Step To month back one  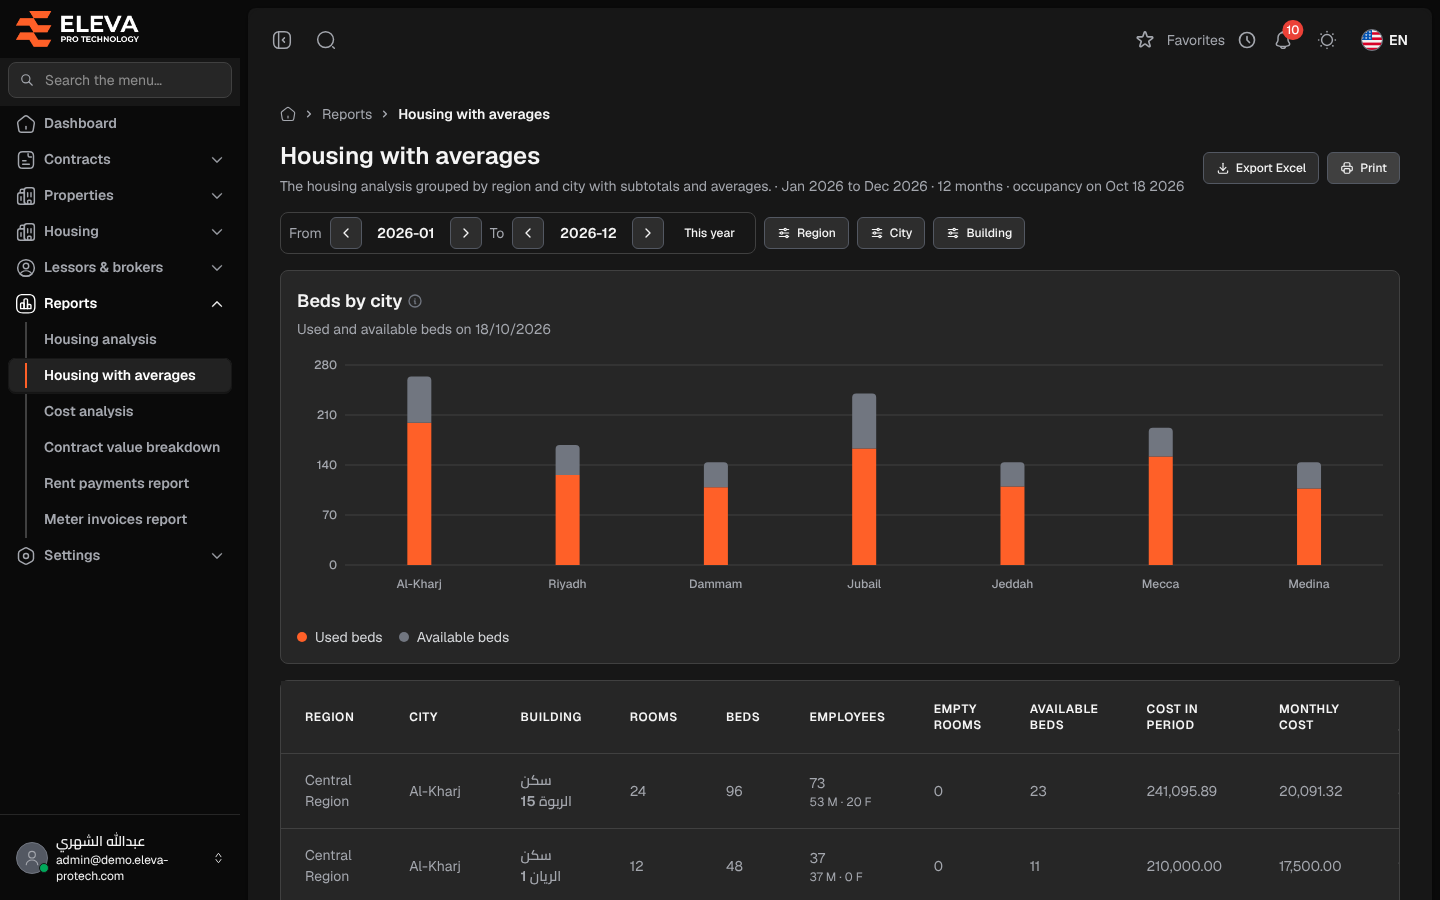528,233
